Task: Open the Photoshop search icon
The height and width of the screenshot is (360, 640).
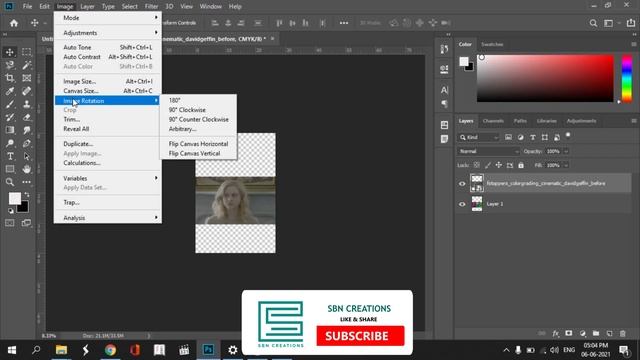Action: click(x=593, y=23)
